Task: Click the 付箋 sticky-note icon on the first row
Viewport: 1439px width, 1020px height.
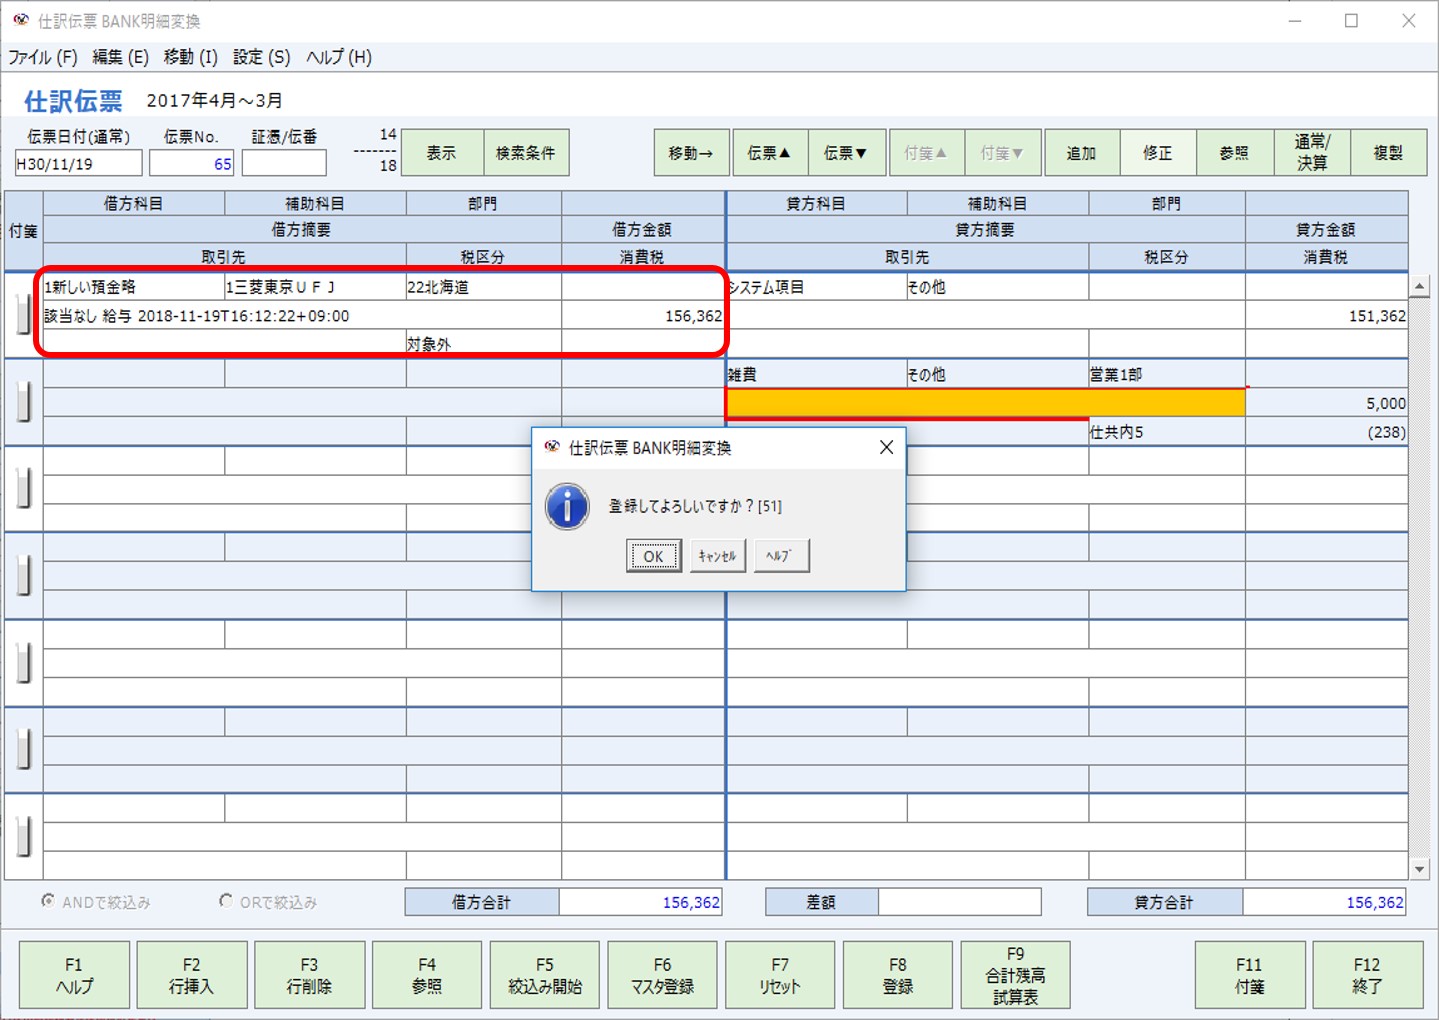Action: pos(22,315)
